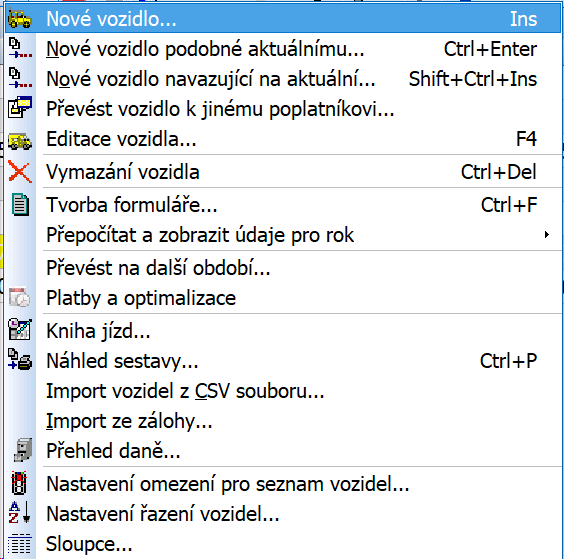Image resolution: width=564 pixels, height=559 pixels.
Task: Click the Editace vozidla truck icon
Action: (20, 141)
